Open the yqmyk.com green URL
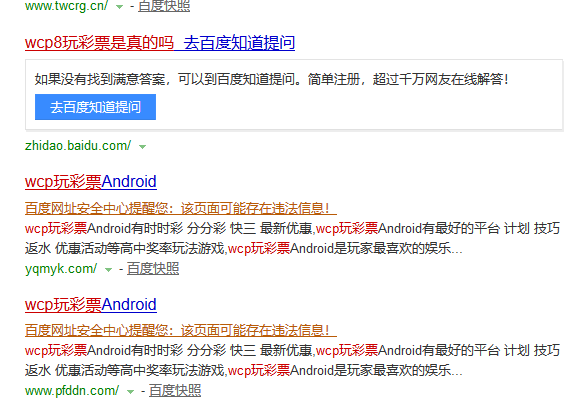This screenshot has height=410, width=571. point(61,269)
